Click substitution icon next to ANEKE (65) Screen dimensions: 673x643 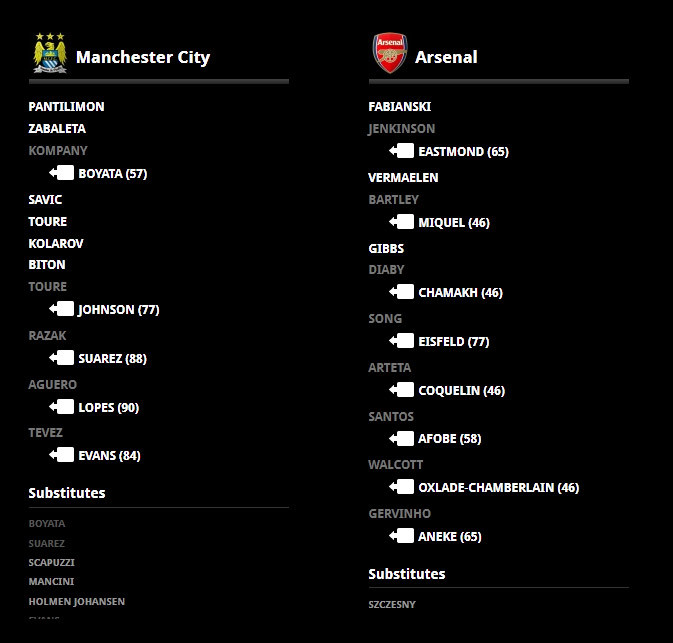(402, 536)
